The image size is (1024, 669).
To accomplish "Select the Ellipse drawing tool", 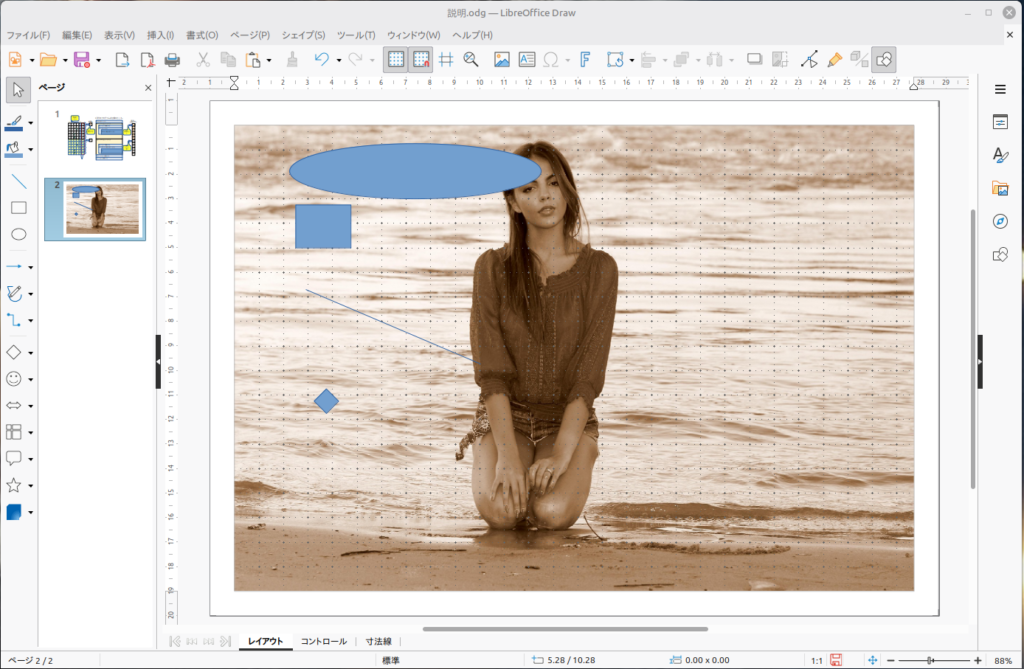I will (x=18, y=234).
